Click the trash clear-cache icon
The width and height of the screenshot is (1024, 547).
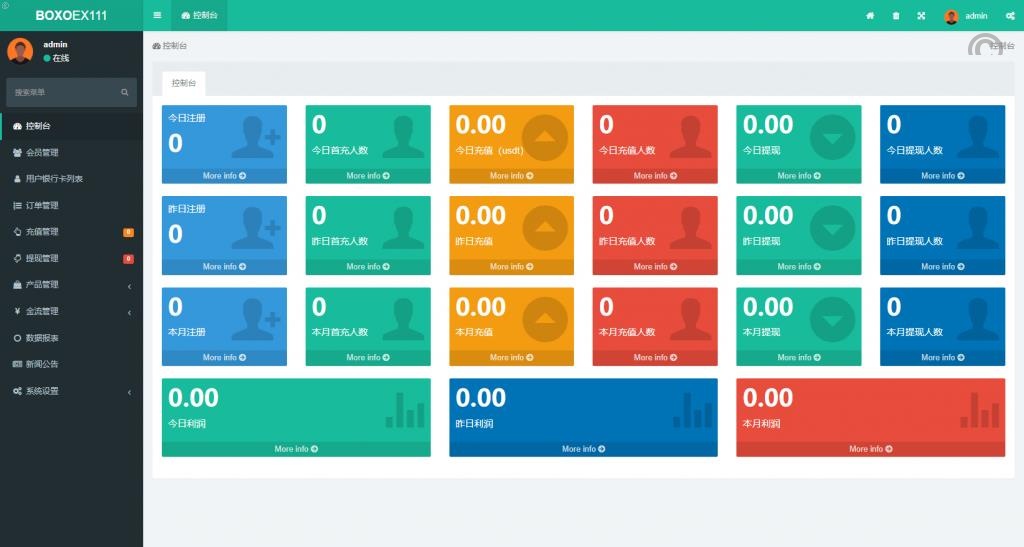(895, 16)
